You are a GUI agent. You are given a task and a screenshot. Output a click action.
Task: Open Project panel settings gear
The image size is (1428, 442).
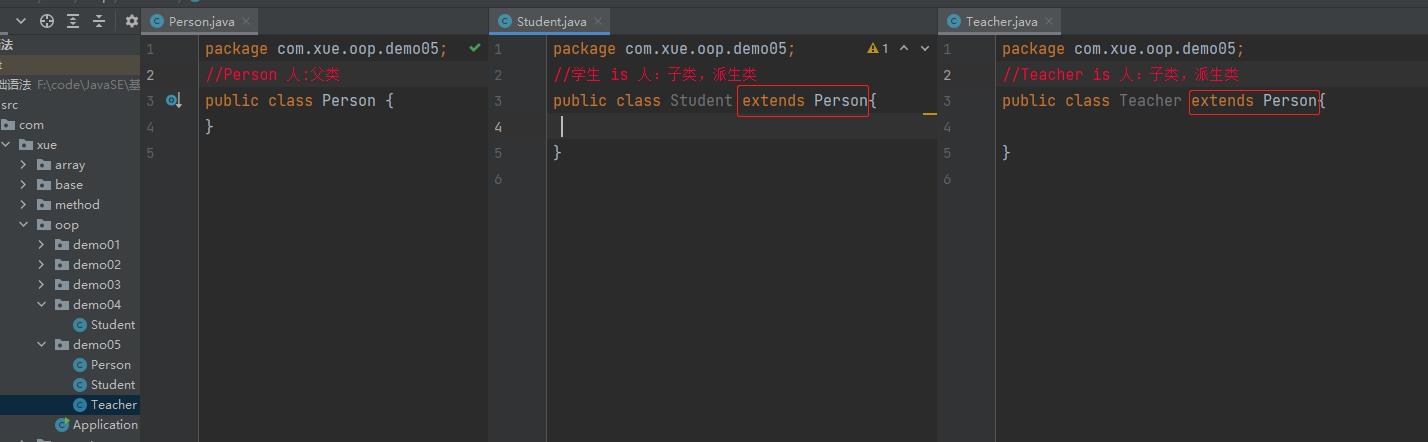point(131,21)
